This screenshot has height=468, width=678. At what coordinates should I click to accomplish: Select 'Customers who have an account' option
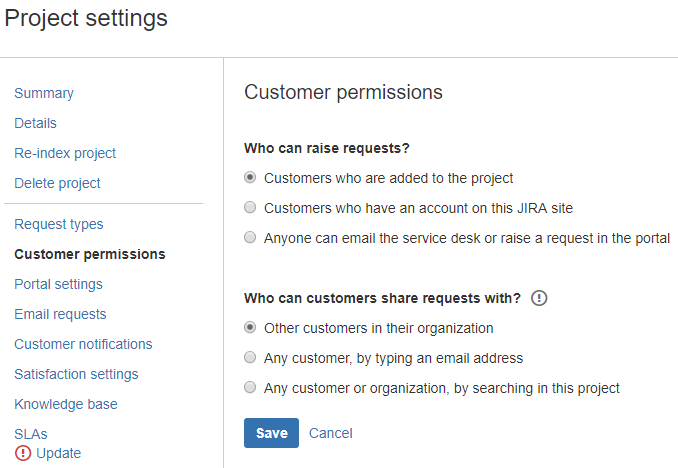(x=250, y=208)
